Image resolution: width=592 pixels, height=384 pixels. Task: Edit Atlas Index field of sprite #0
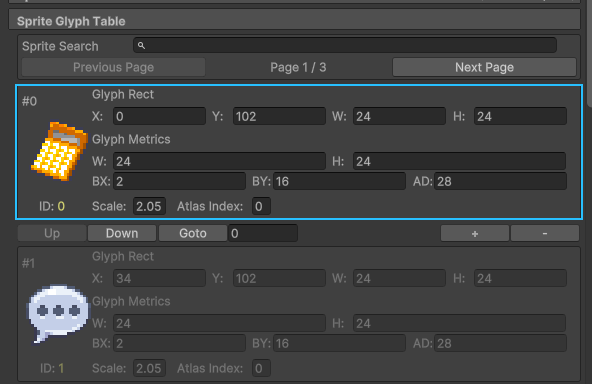[261, 206]
